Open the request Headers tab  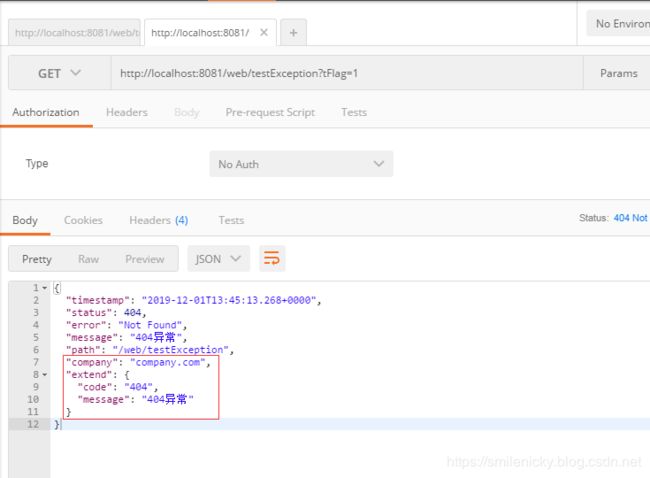(x=127, y=112)
